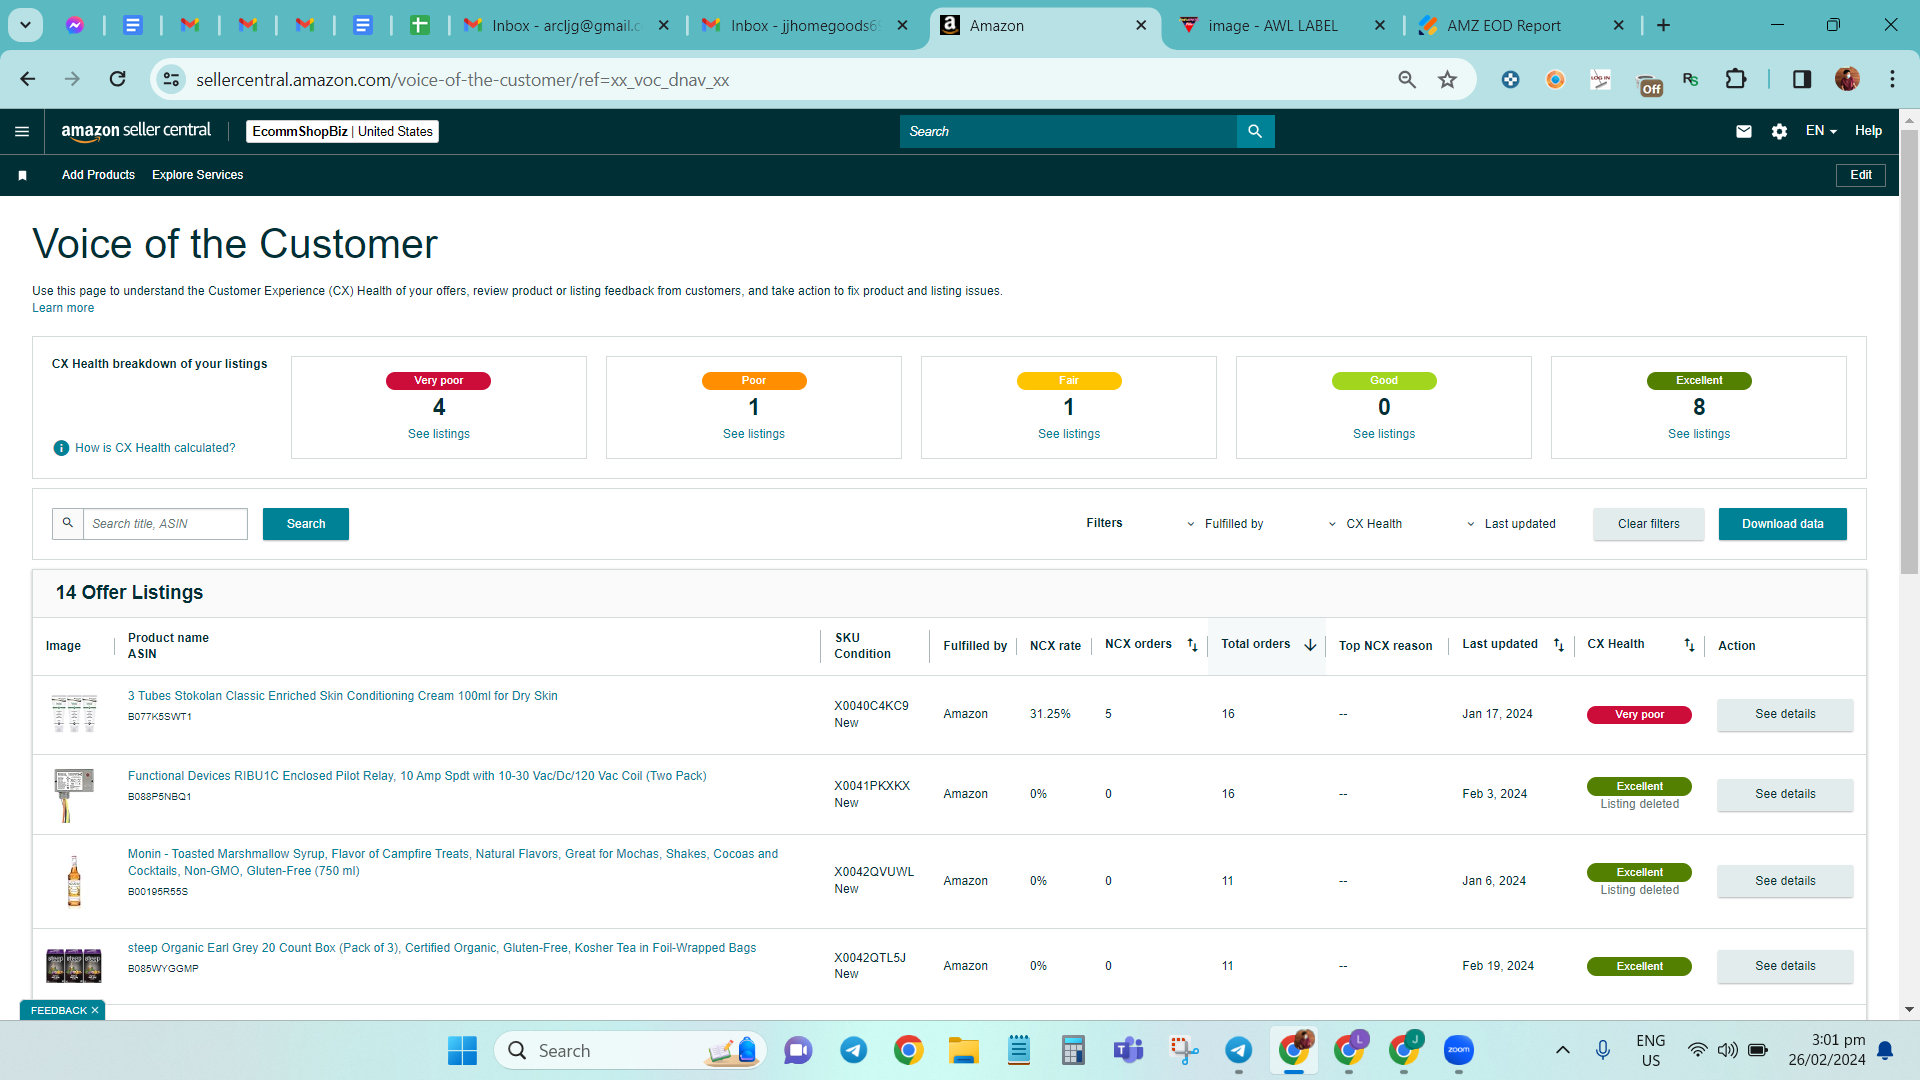This screenshot has height=1080, width=1920.
Task: Click See details for the Pilot Relay row
Action: (x=1785, y=794)
